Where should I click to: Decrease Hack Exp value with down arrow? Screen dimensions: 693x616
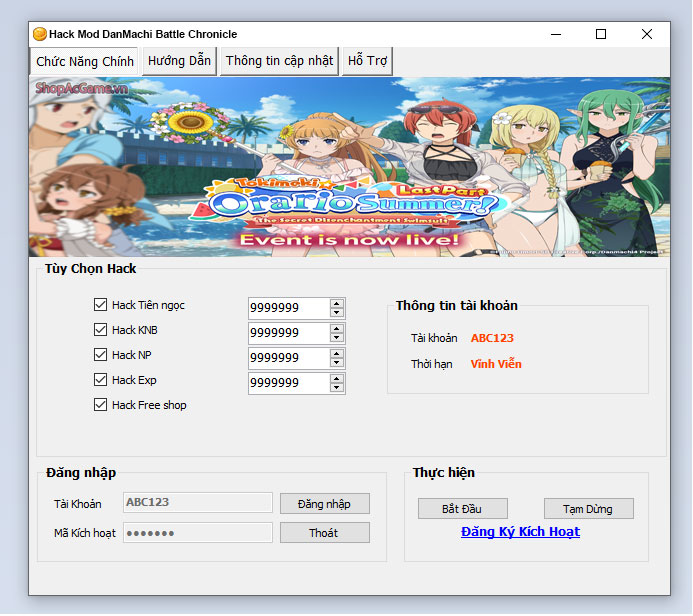337,388
